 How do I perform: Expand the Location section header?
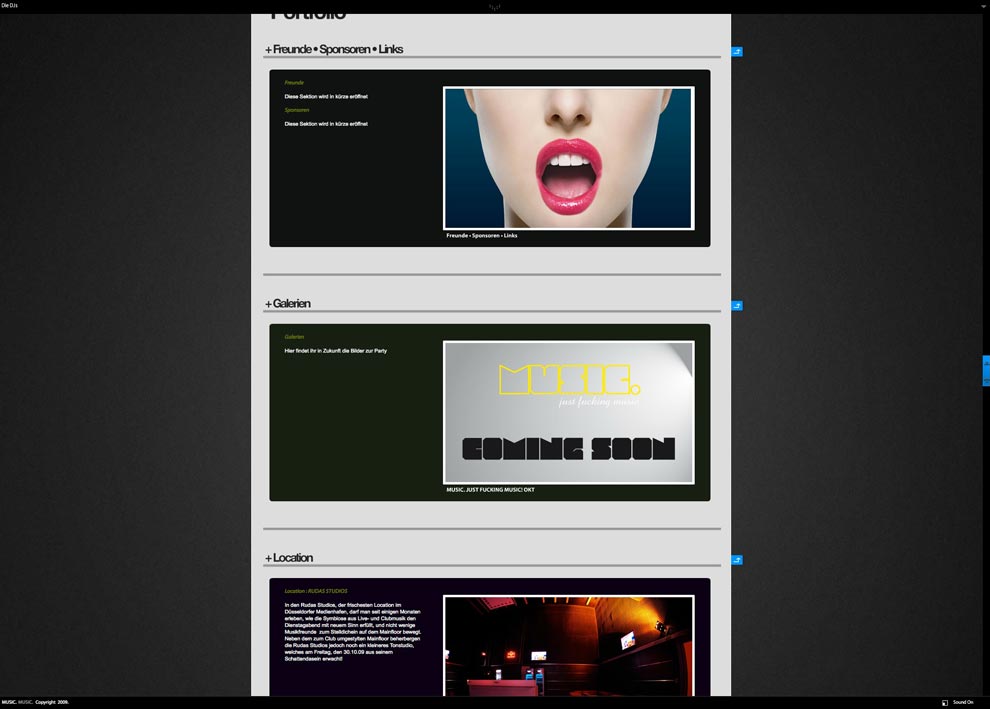tap(289, 557)
